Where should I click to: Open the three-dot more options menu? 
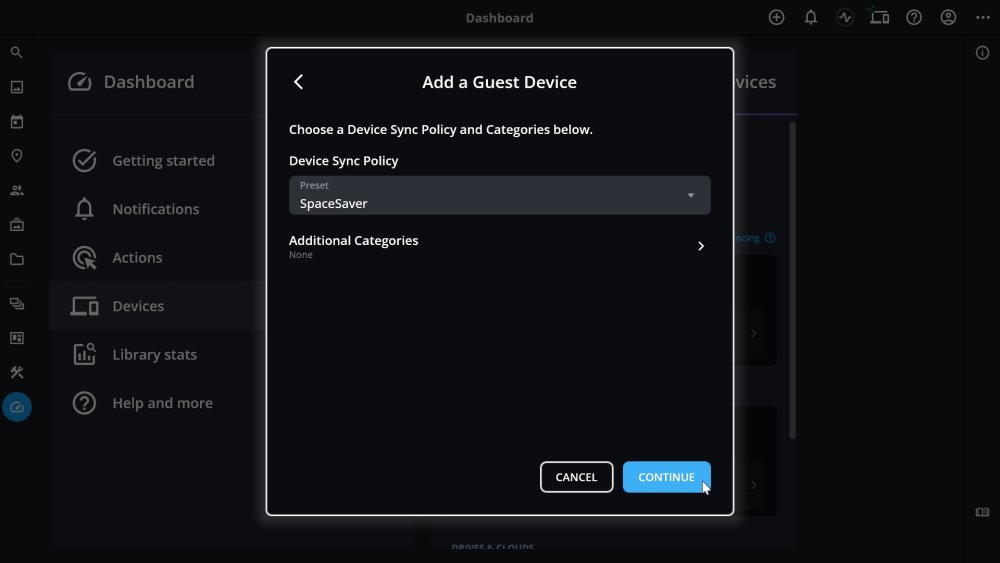(x=982, y=17)
